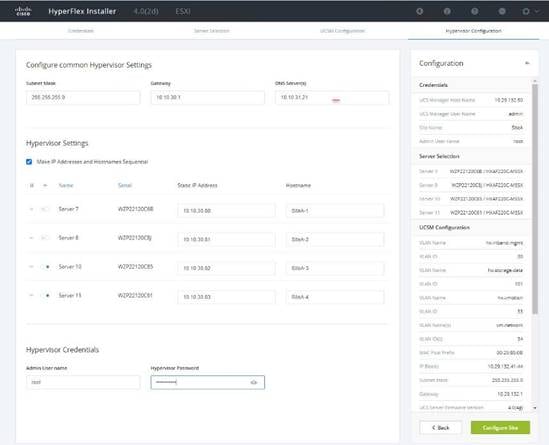Edit the Static IP Address for Server 7
The height and width of the screenshot is (445, 549).
point(226,211)
